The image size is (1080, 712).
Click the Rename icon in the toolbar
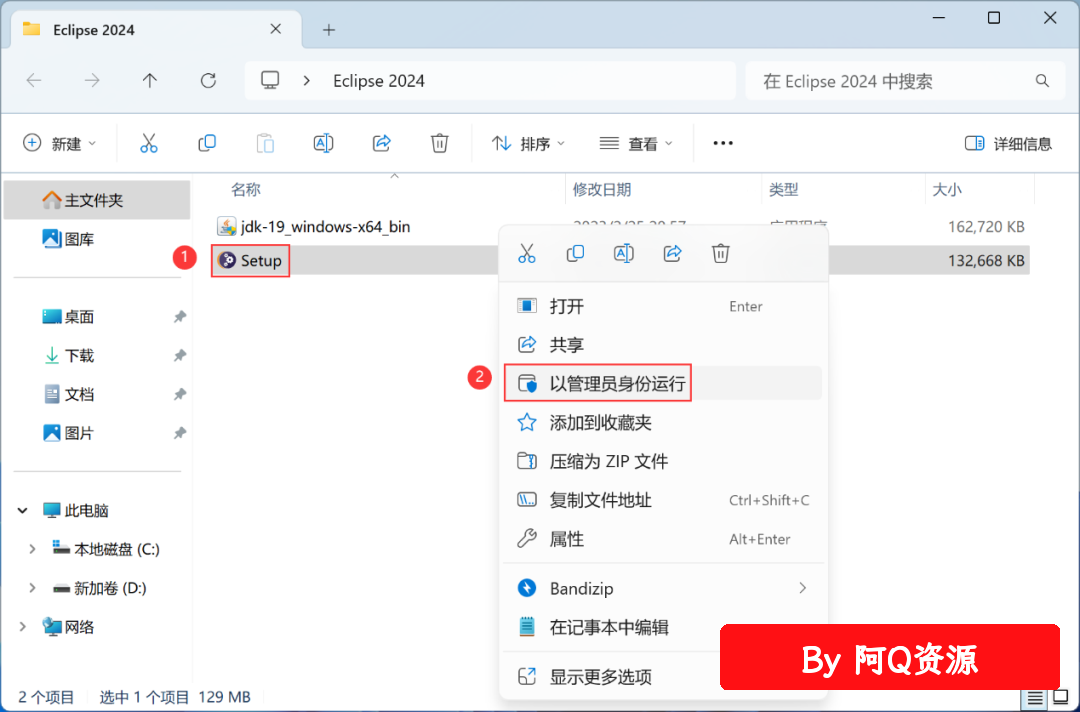323,143
